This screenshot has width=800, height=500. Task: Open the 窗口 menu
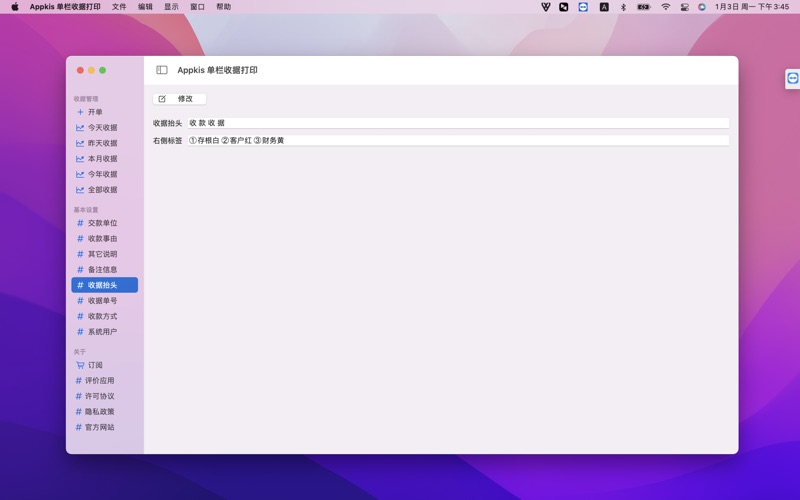click(197, 7)
